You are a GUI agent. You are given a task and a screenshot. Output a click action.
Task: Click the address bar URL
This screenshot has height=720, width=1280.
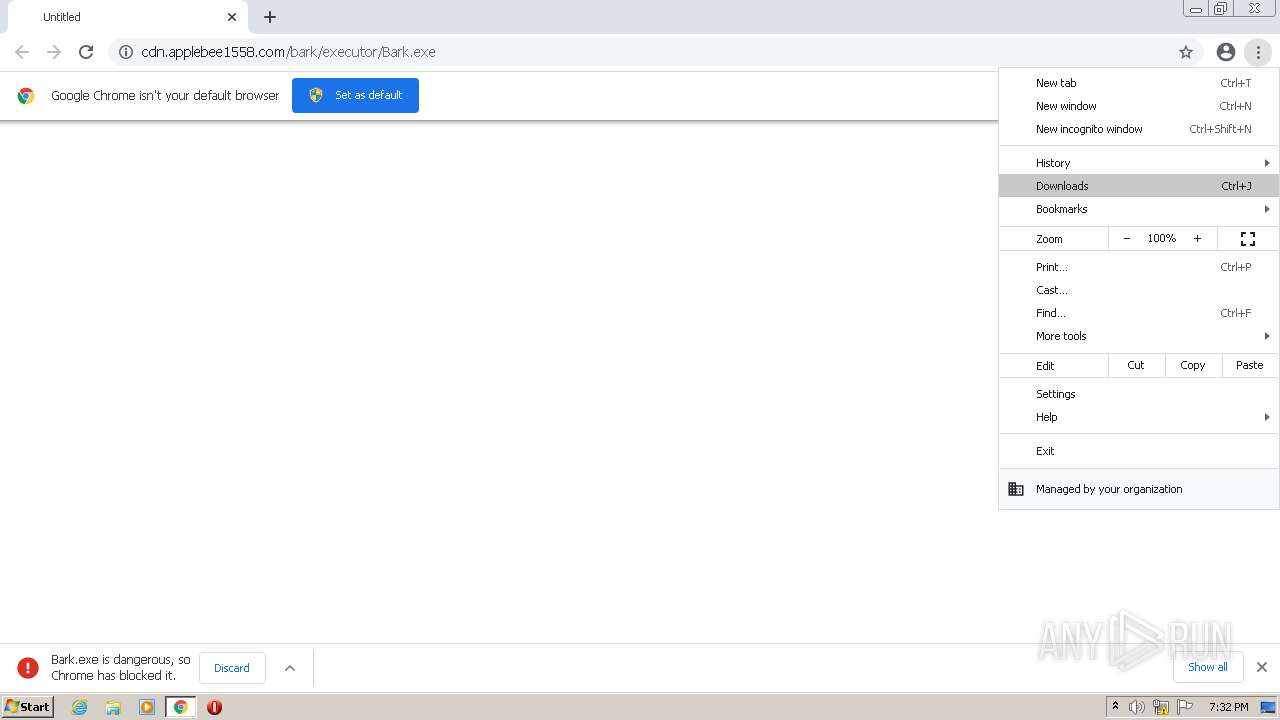tap(288, 52)
